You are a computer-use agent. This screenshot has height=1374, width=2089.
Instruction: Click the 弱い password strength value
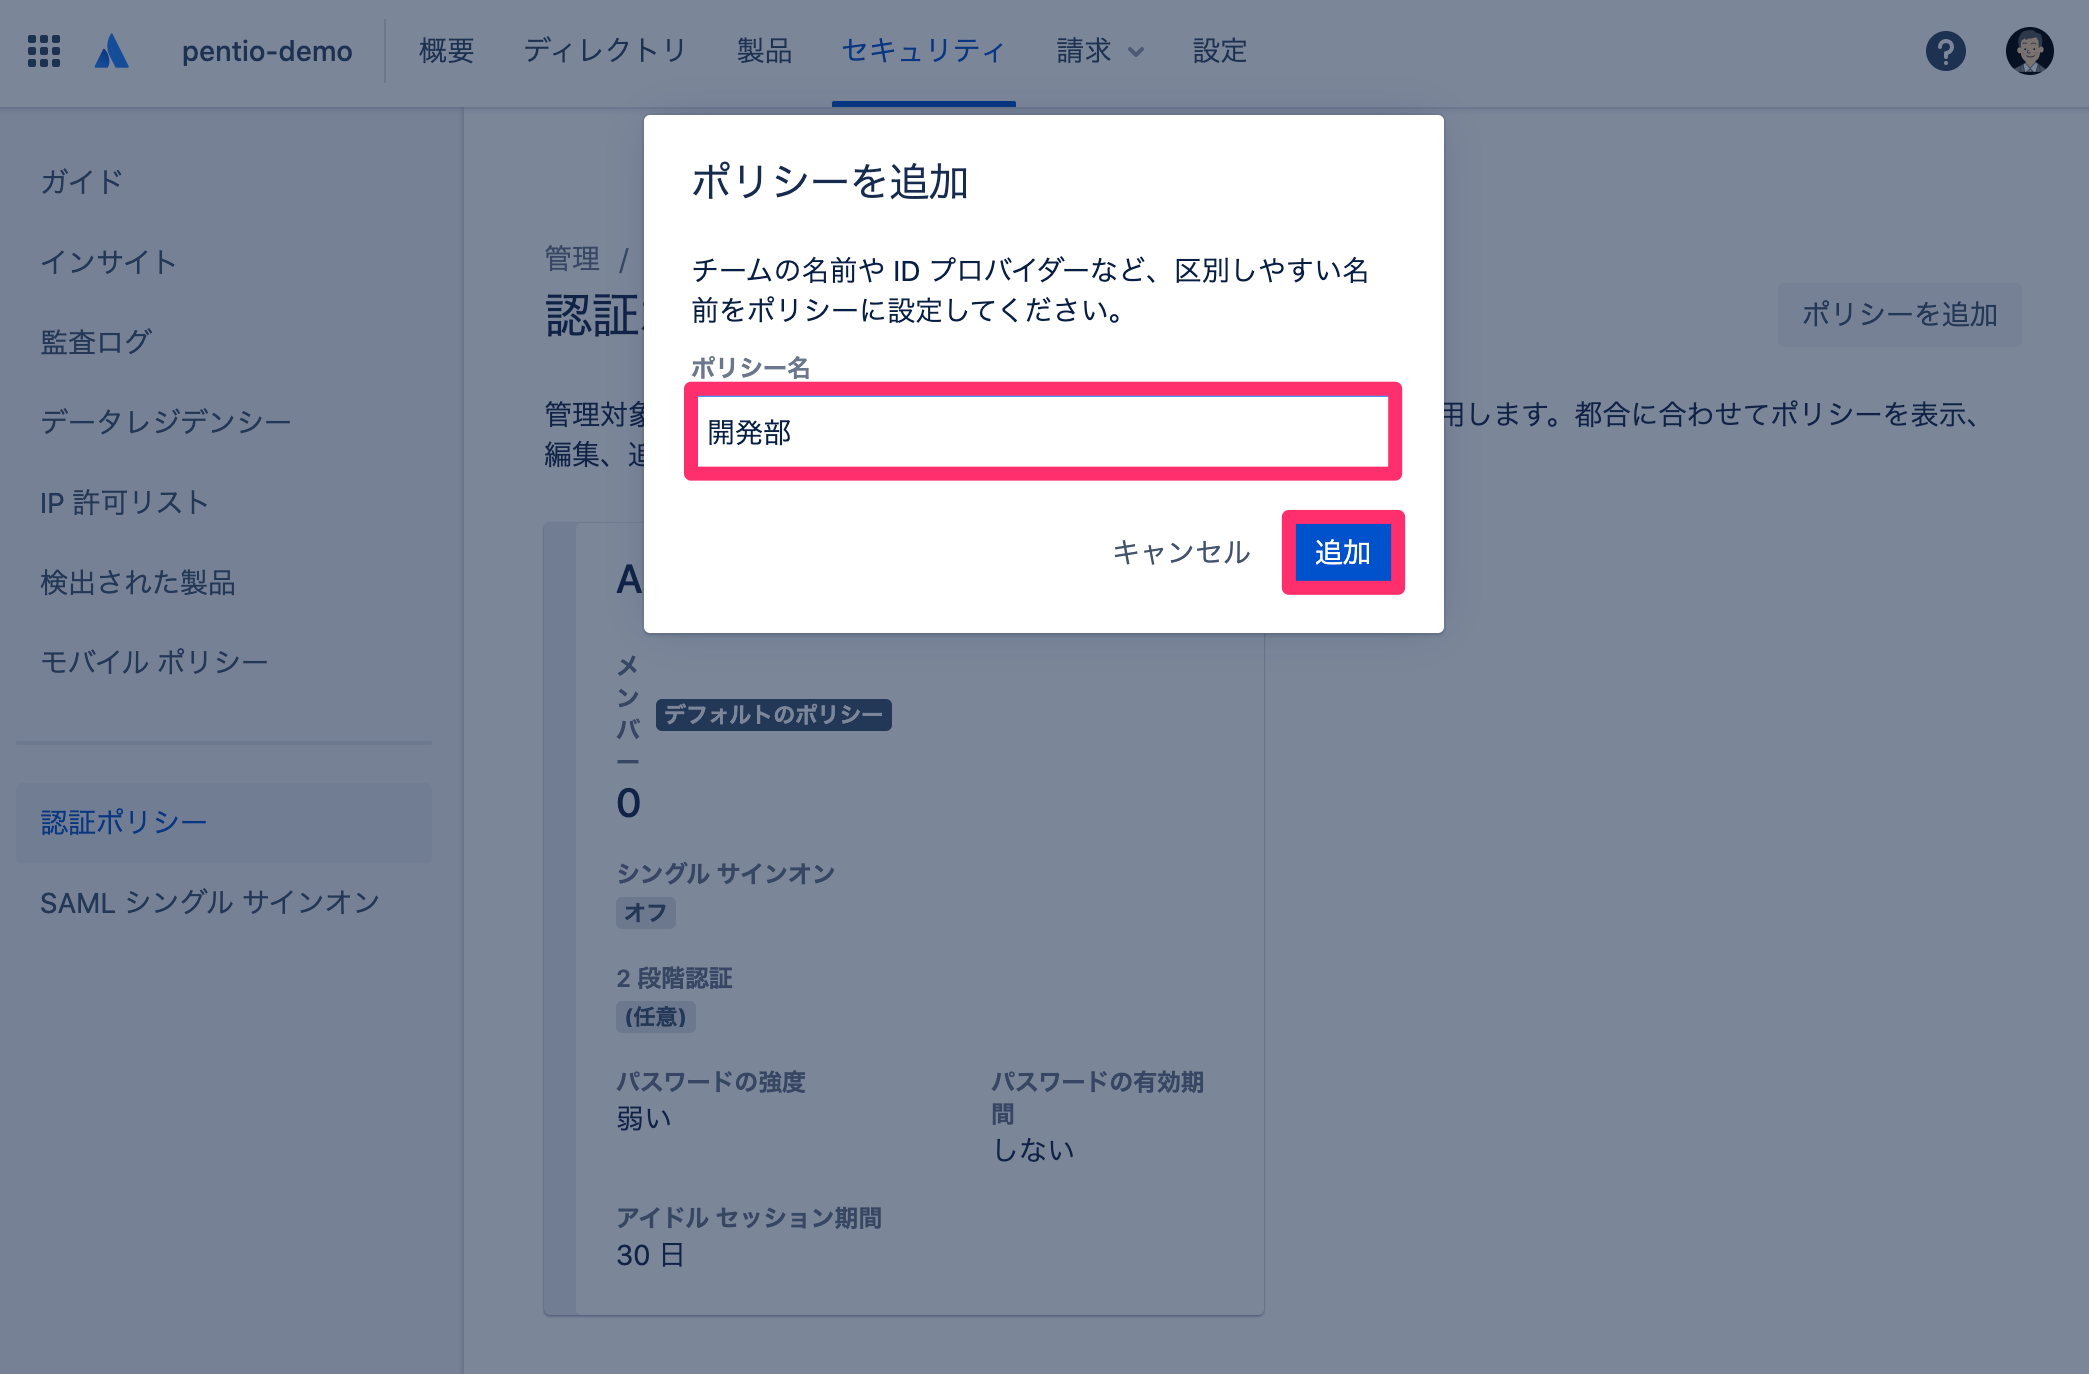pos(644,1118)
